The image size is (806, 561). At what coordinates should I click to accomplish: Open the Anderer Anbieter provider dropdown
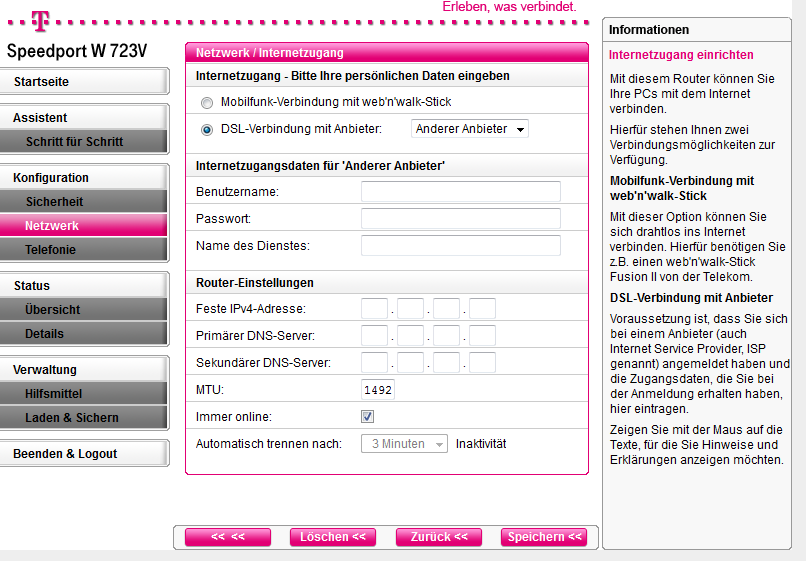coord(469,129)
